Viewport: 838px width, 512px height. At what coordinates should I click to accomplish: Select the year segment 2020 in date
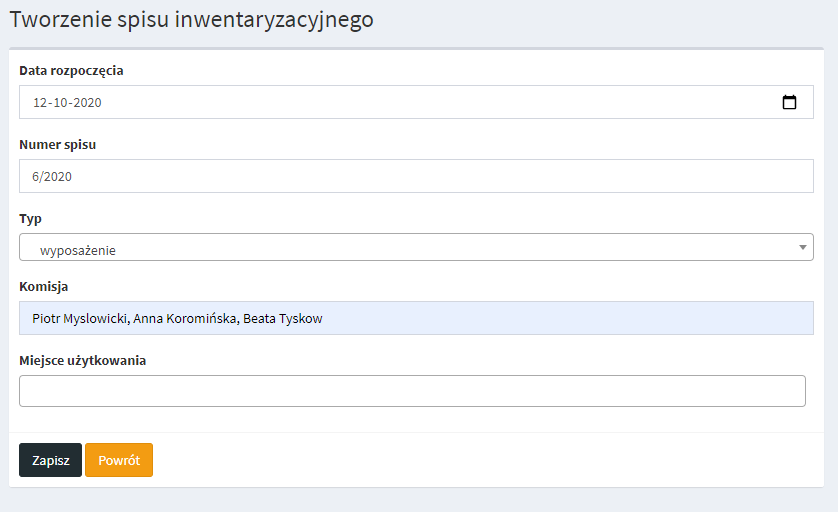[x=86, y=102]
